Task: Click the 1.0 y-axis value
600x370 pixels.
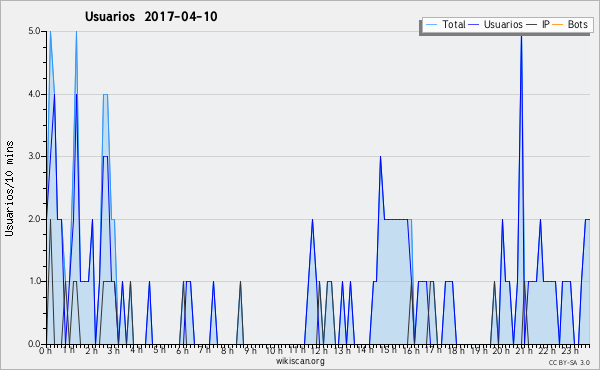Action: coord(34,281)
